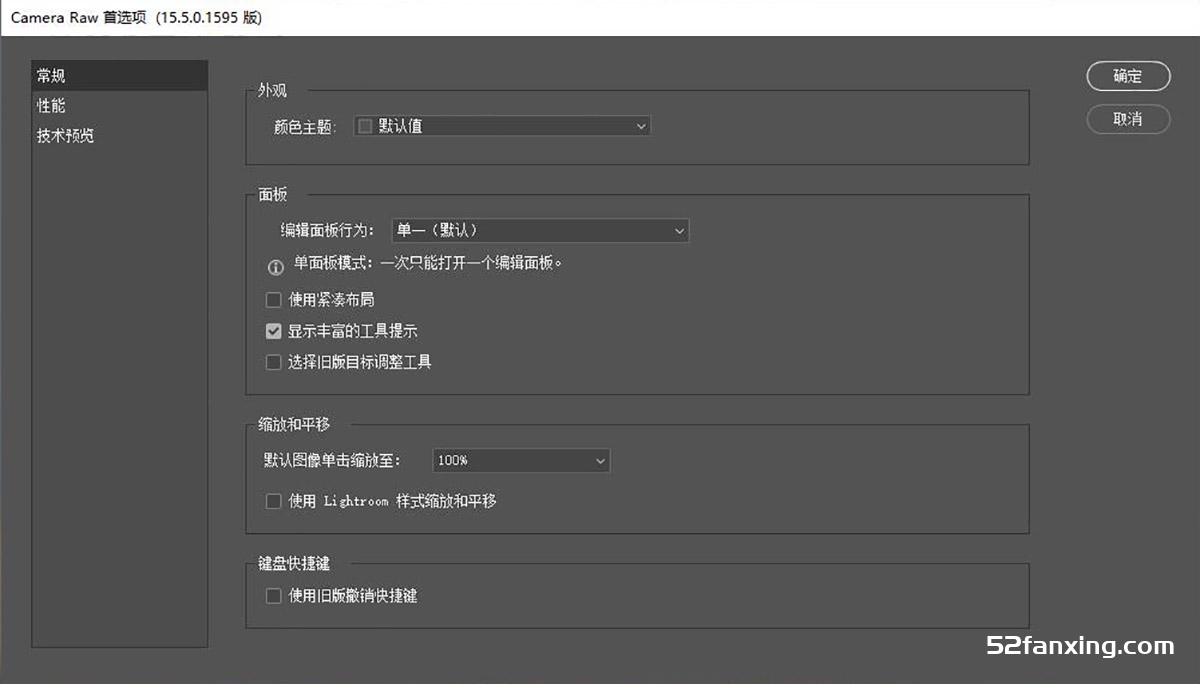Enable the 使用紧凑布局 checkbox
The height and width of the screenshot is (684, 1200).
pyautogui.click(x=273, y=300)
